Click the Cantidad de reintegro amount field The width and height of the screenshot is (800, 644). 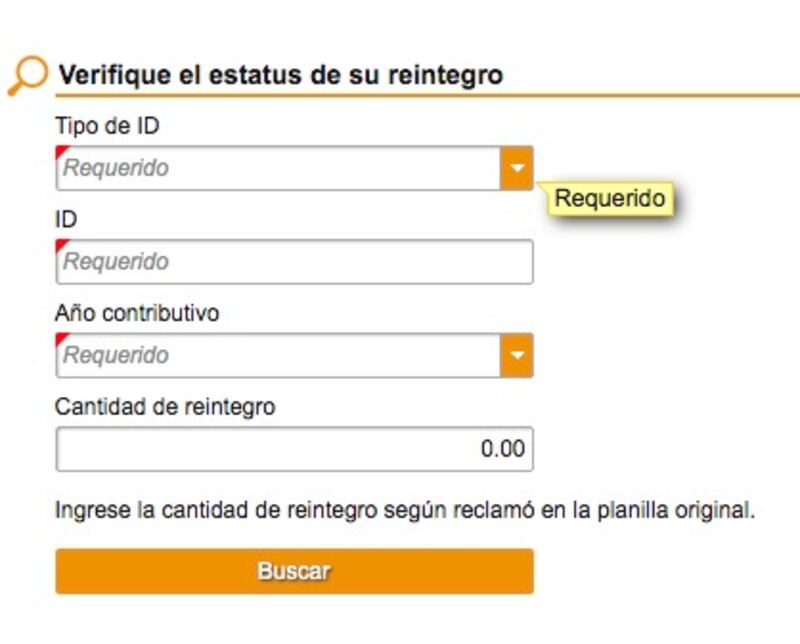(294, 449)
